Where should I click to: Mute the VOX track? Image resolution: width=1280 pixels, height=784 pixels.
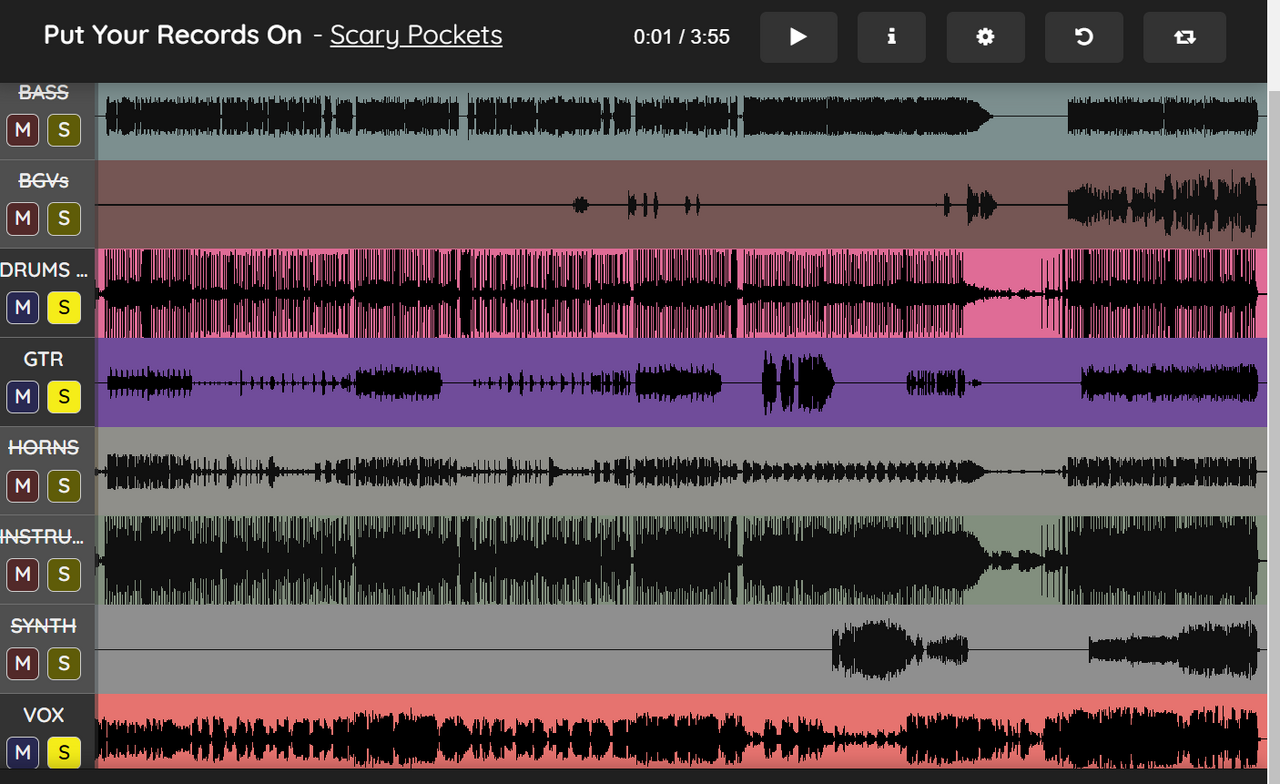[23, 753]
